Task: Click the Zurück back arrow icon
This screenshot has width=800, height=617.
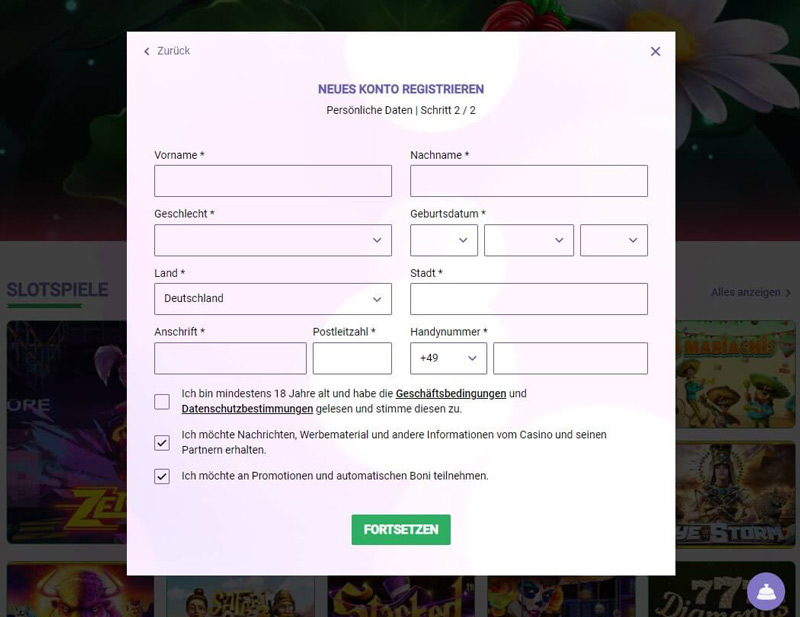Action: coord(147,52)
